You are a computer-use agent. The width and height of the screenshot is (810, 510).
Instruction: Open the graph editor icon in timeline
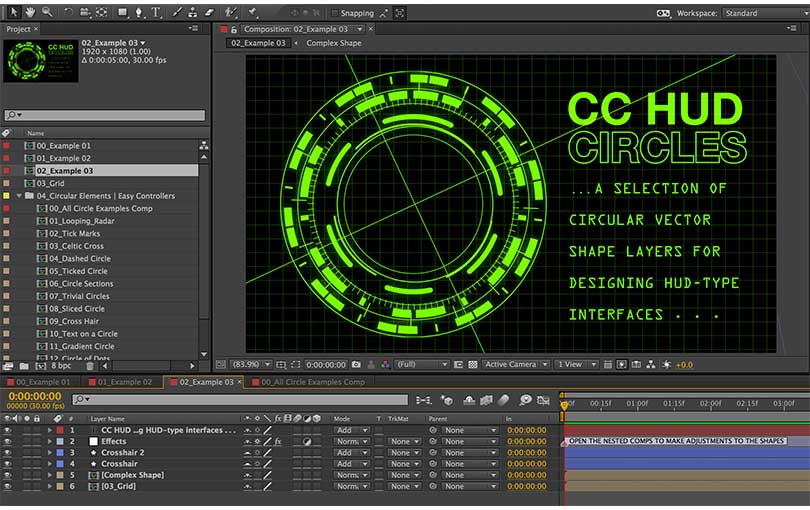click(543, 400)
